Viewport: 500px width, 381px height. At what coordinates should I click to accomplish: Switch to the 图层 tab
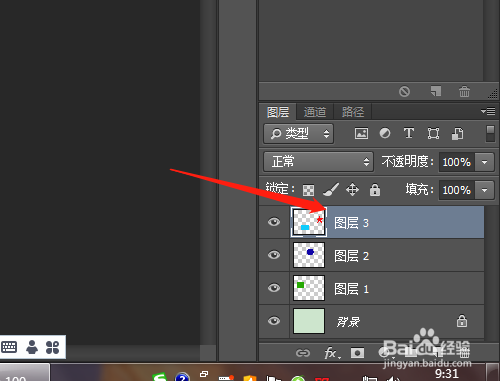(278, 112)
